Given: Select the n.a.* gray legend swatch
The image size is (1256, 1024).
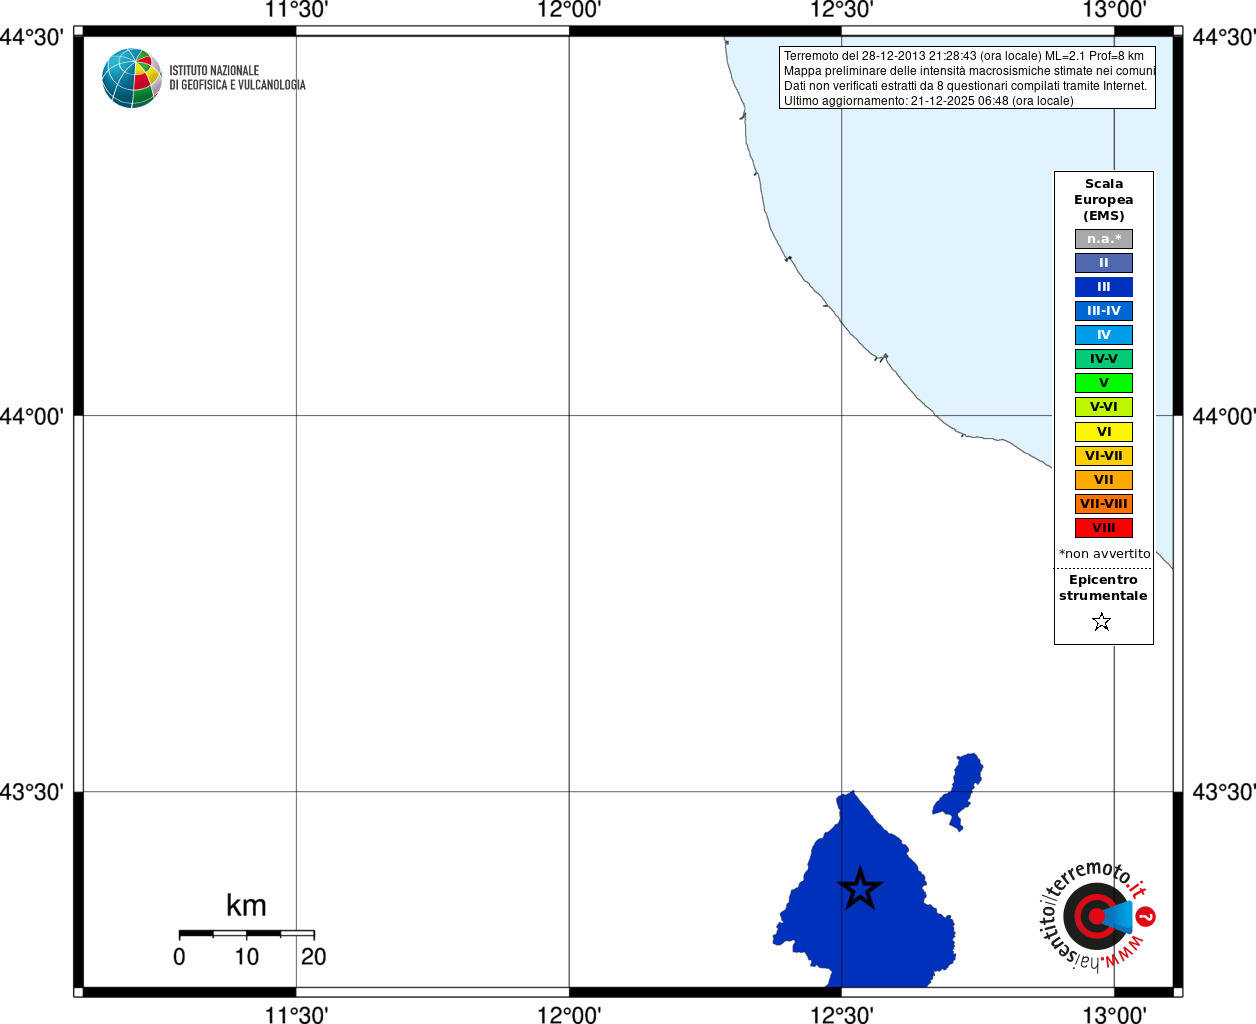Looking at the screenshot, I should click(1104, 239).
